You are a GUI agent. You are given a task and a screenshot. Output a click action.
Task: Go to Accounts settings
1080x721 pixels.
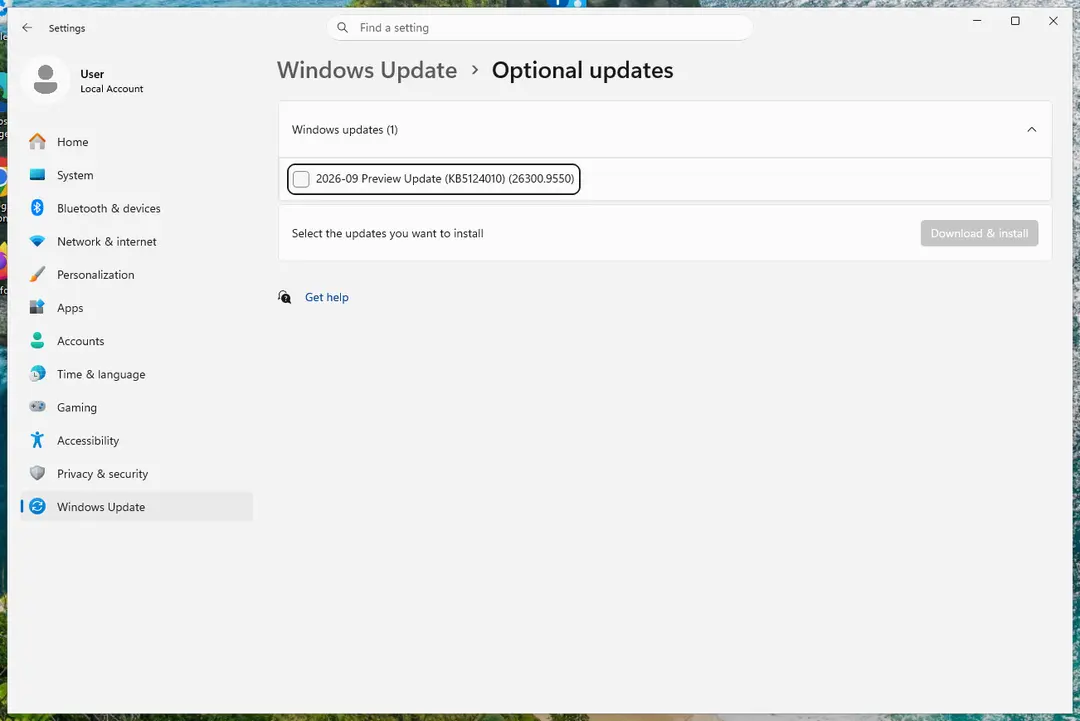pos(137,340)
